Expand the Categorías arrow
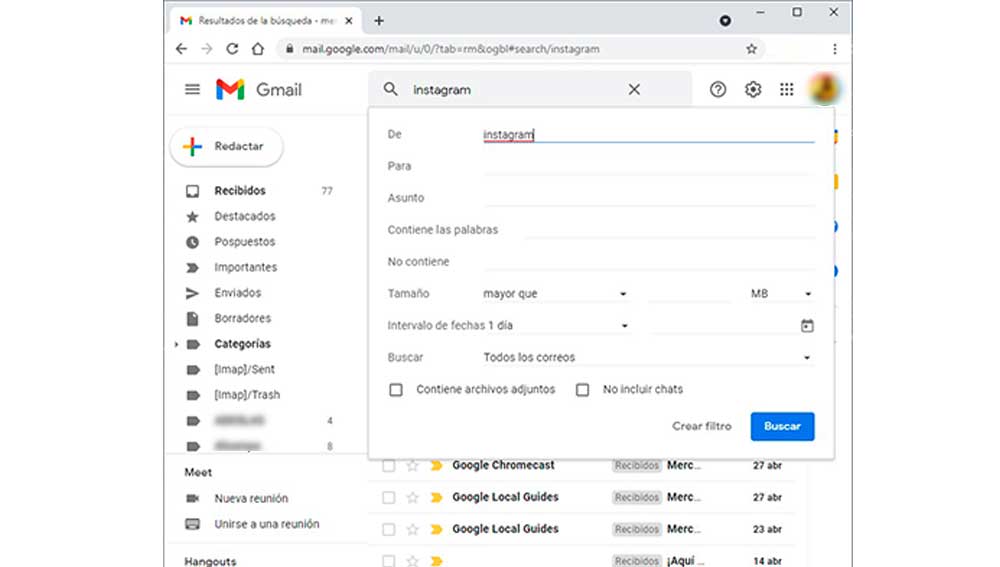This screenshot has width=1000, height=567. pos(177,344)
